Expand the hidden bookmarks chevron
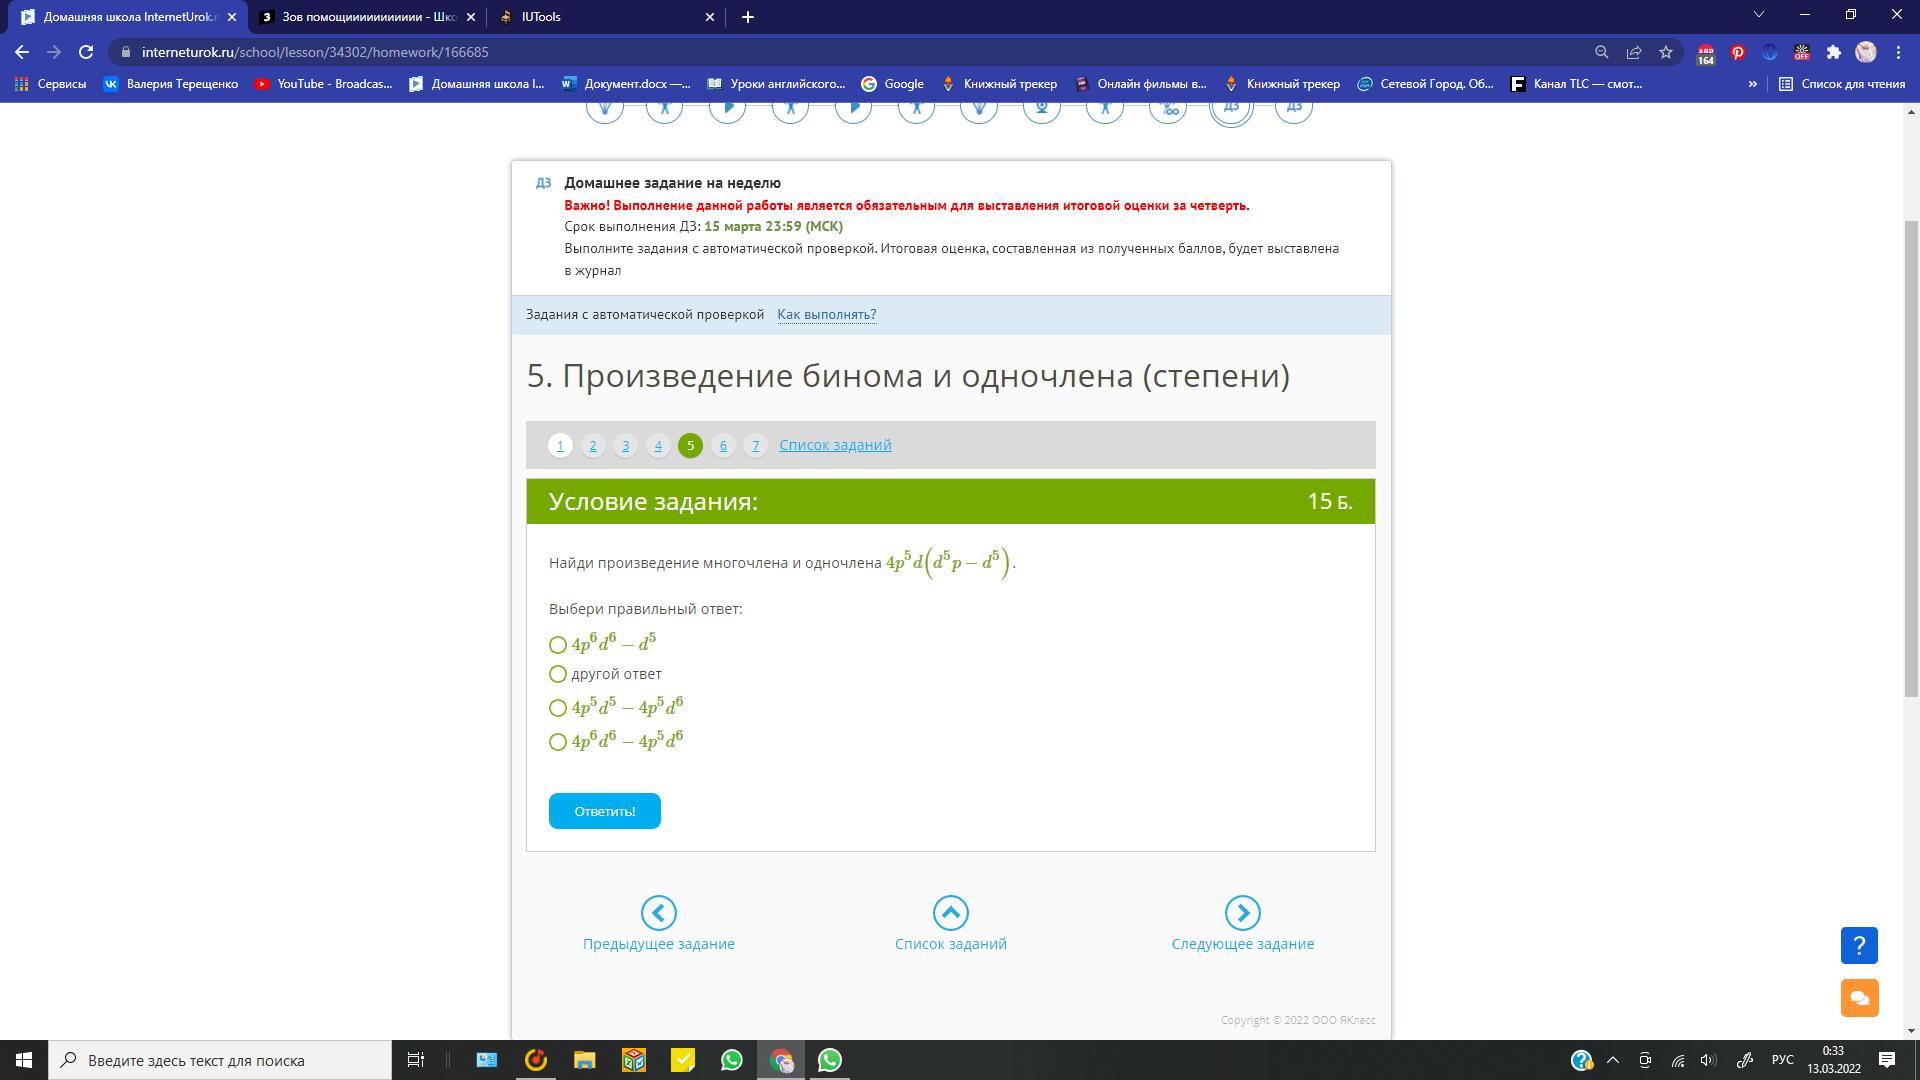The image size is (1920, 1080). (x=1752, y=84)
